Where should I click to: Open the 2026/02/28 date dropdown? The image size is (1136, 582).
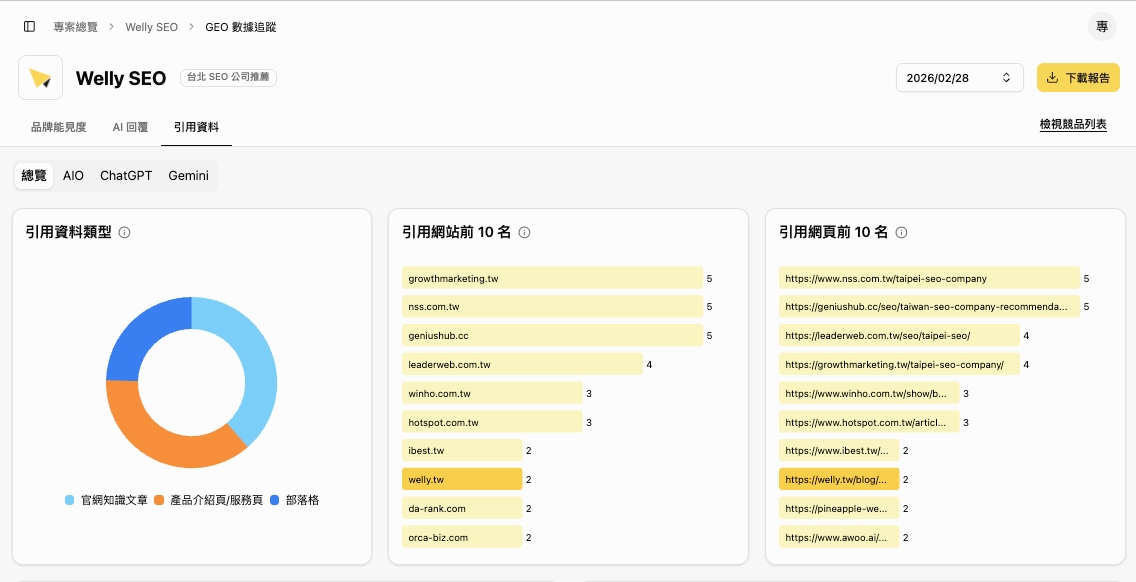coord(959,78)
